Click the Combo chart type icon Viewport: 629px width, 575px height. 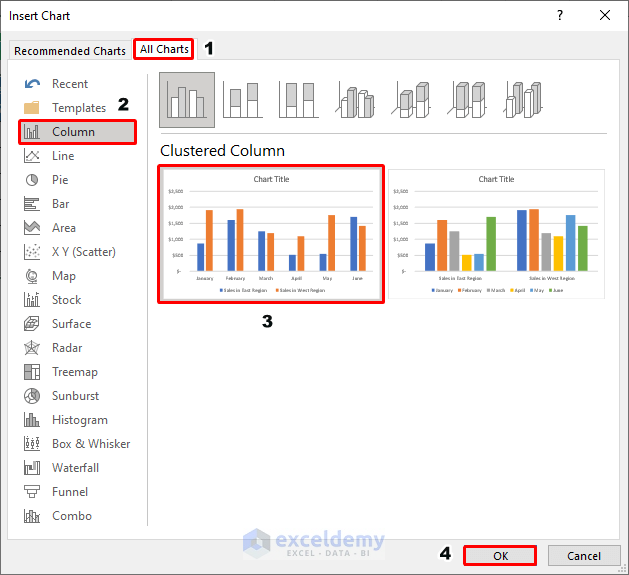coord(32,516)
